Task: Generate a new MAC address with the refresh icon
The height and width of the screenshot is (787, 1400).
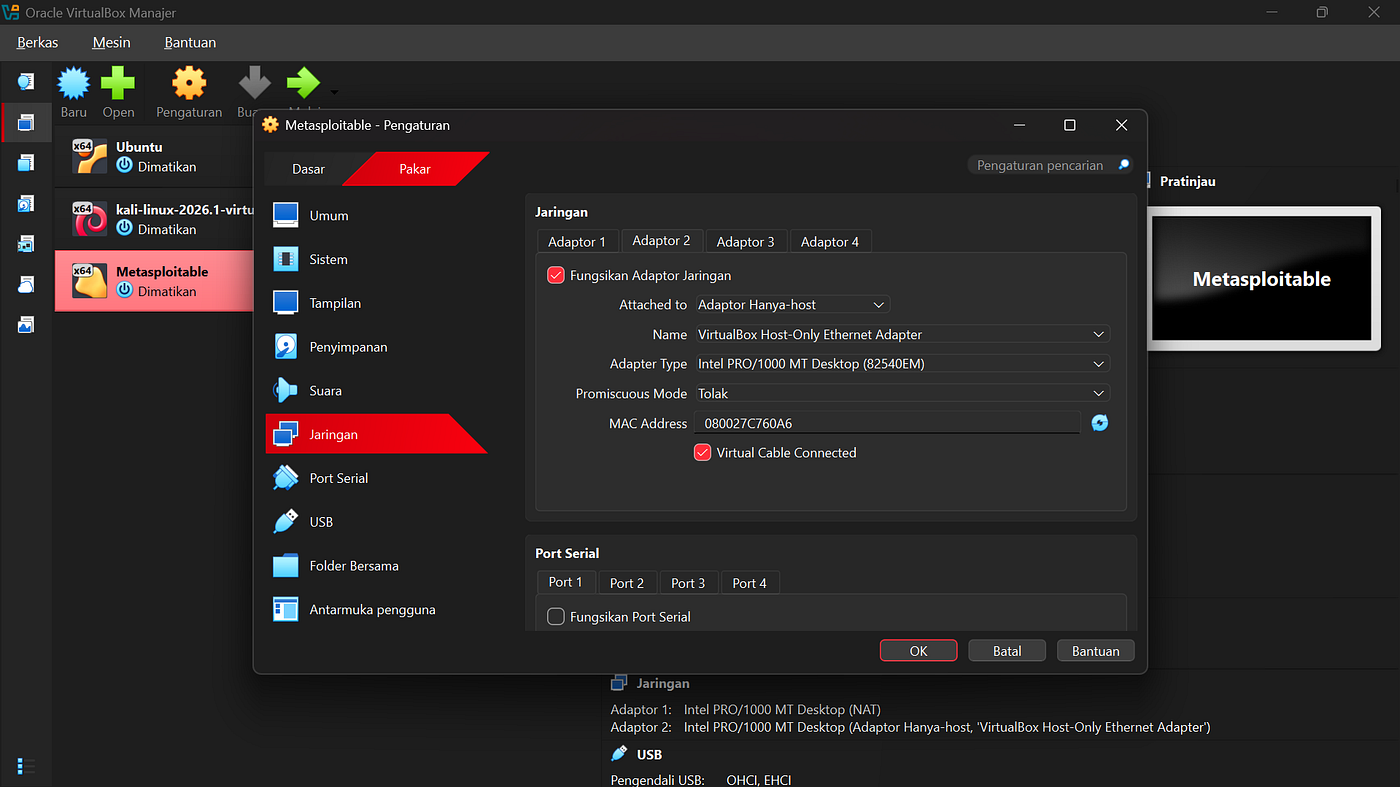Action: click(x=1100, y=423)
